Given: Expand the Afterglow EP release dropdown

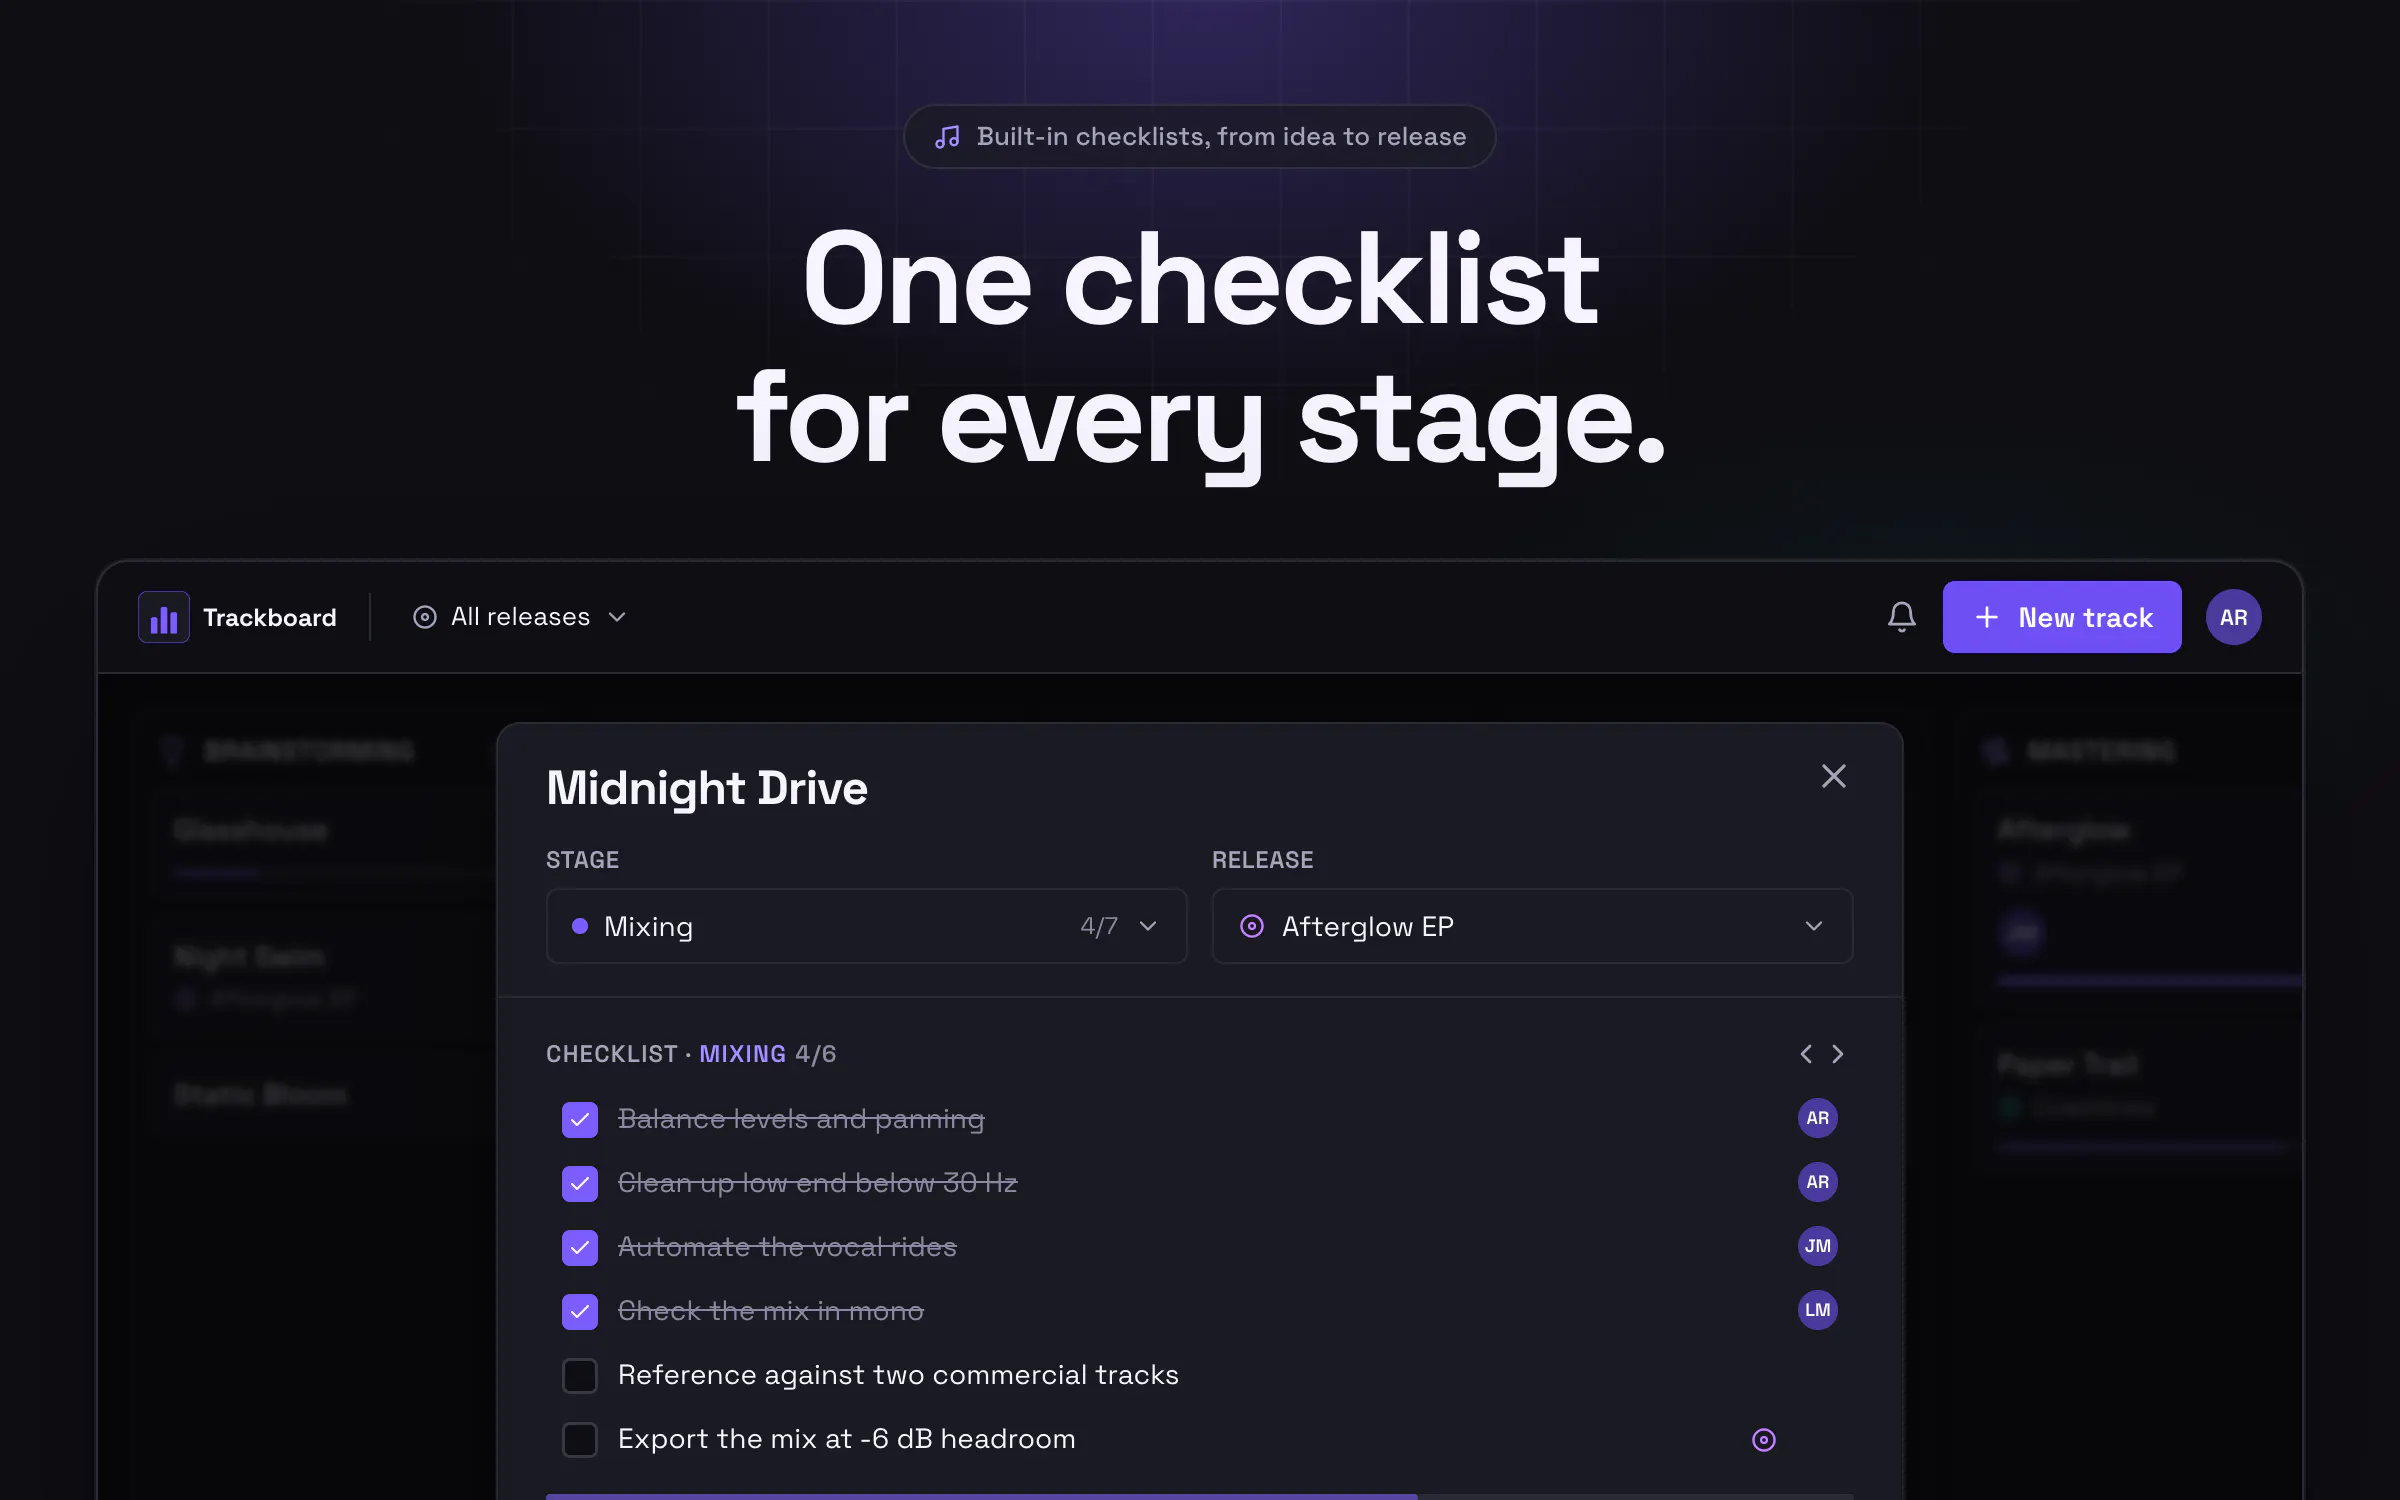Looking at the screenshot, I should point(1532,926).
